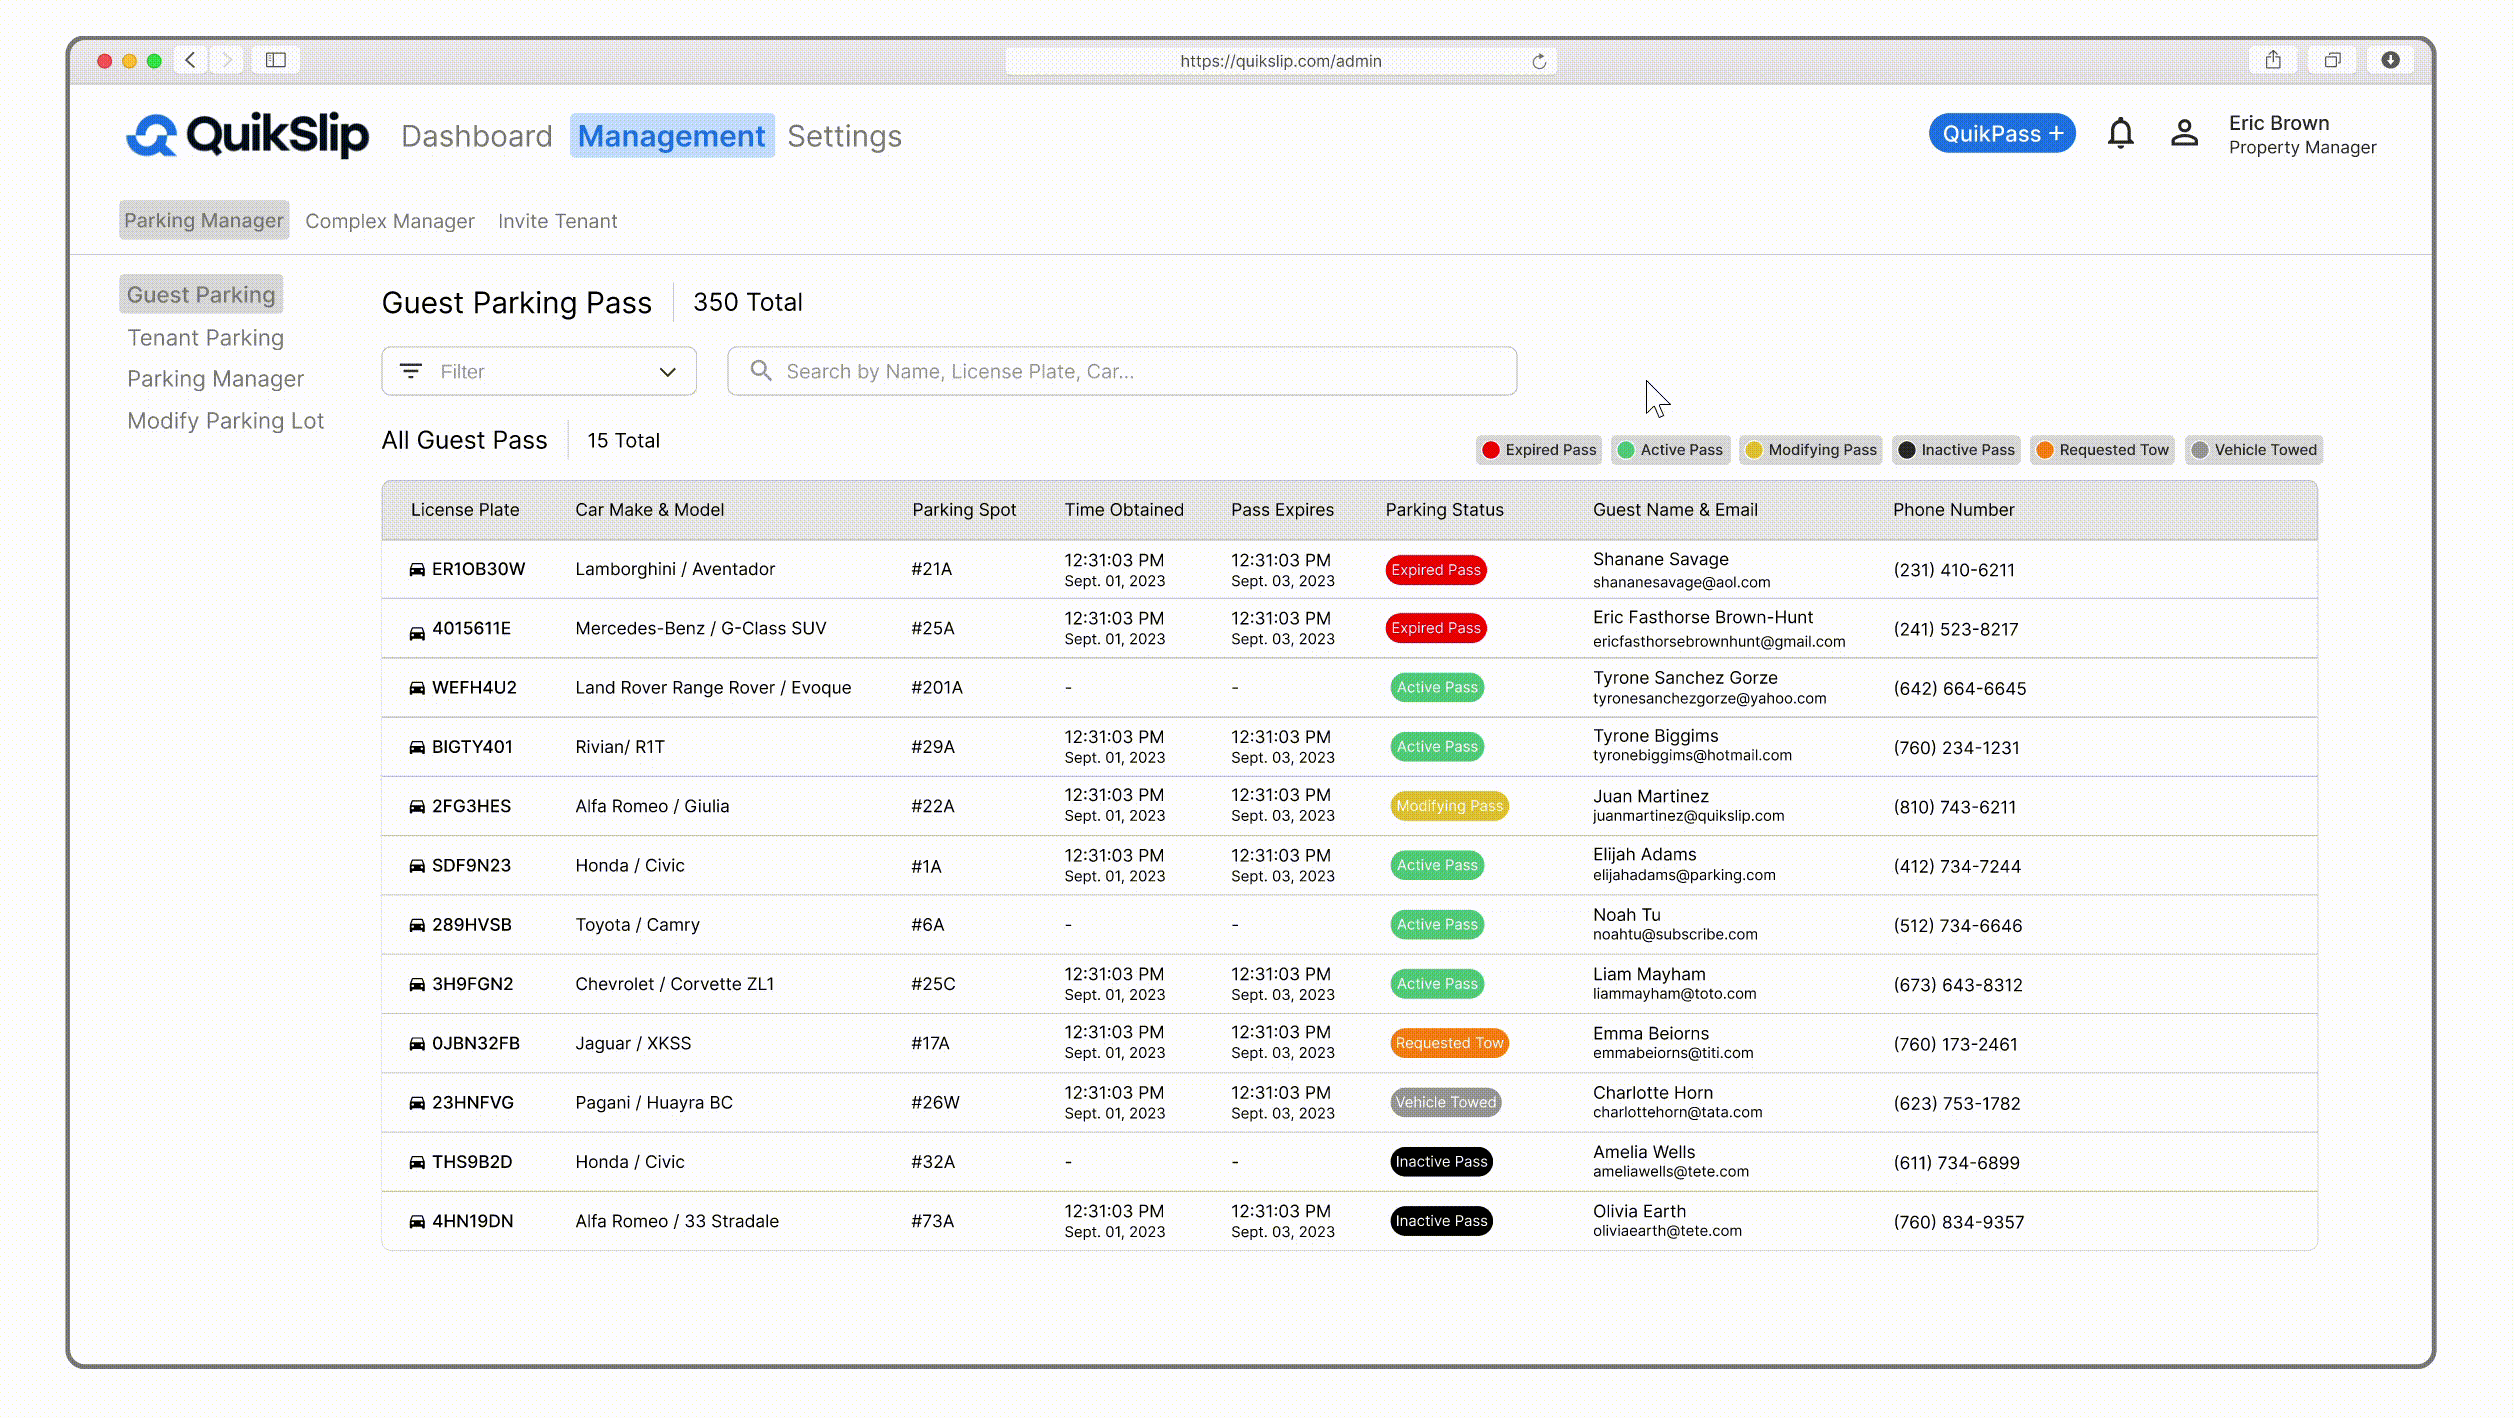Click the browser downloads icon
Screen dimensions: 2514x1418
2390,60
